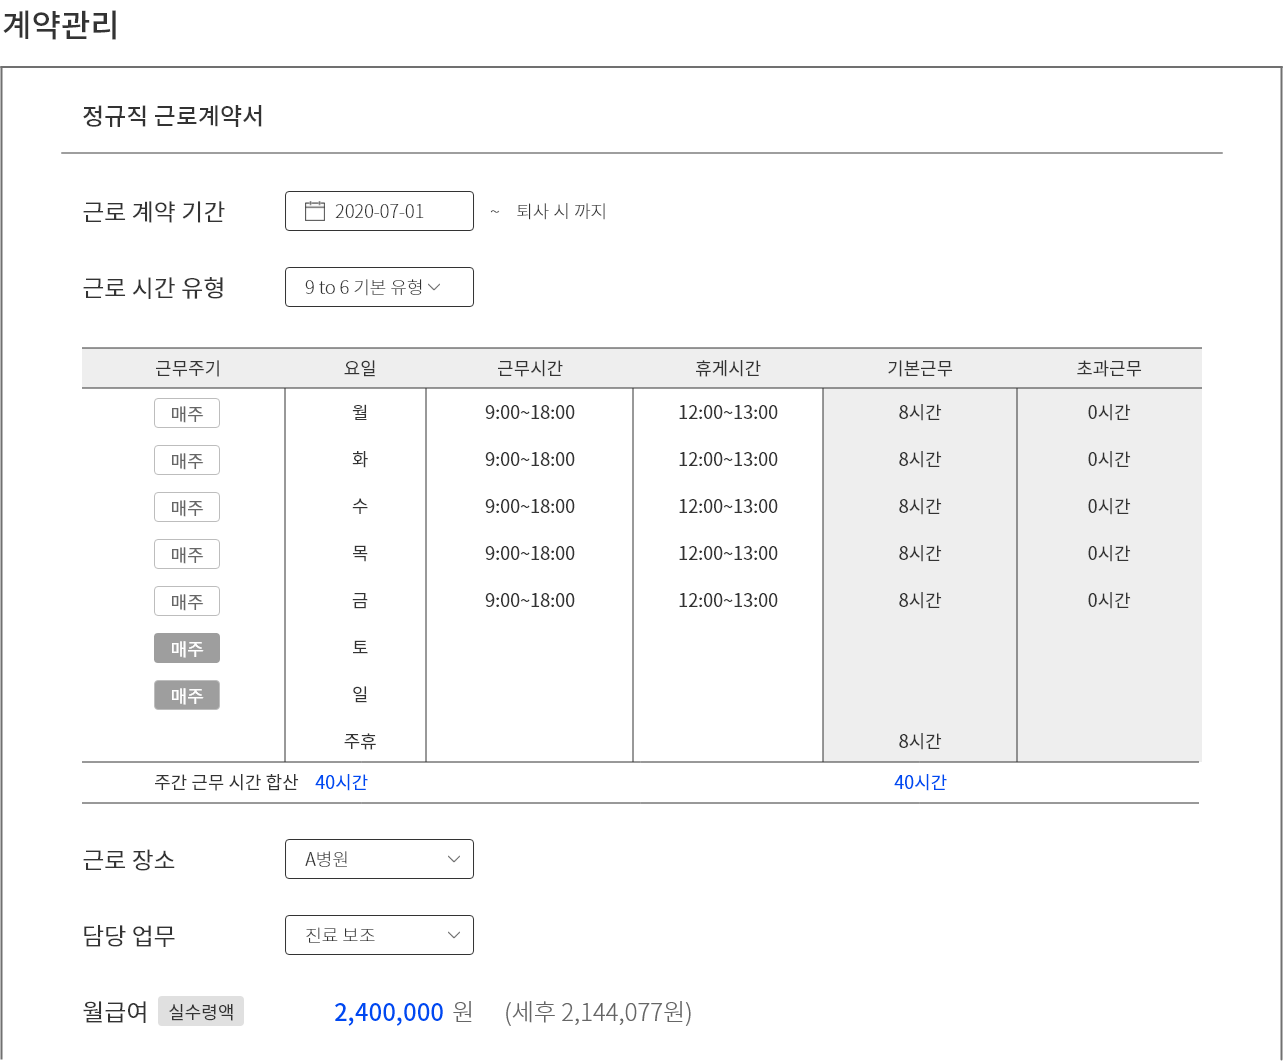Enable the grayed 매주 button for 토
Screen dimensions: 1283x1061
(x=187, y=648)
